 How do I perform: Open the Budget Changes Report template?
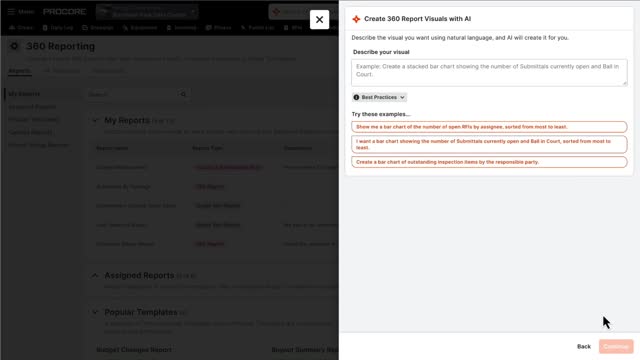pyautogui.click(x=134, y=350)
